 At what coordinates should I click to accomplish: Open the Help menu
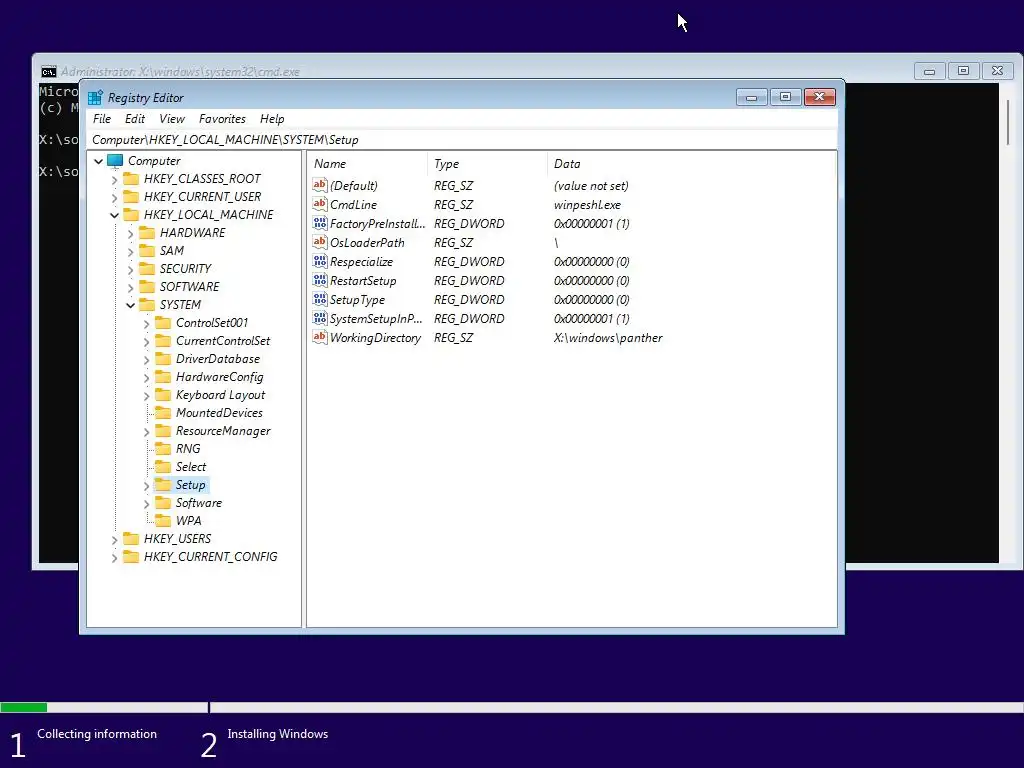(x=272, y=119)
